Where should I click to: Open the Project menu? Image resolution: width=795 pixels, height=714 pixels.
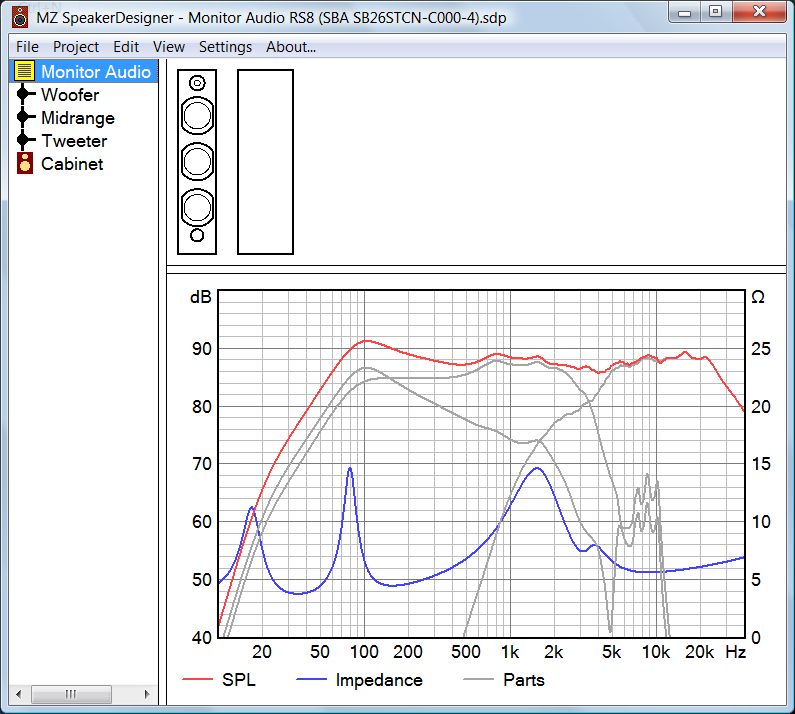[76, 47]
